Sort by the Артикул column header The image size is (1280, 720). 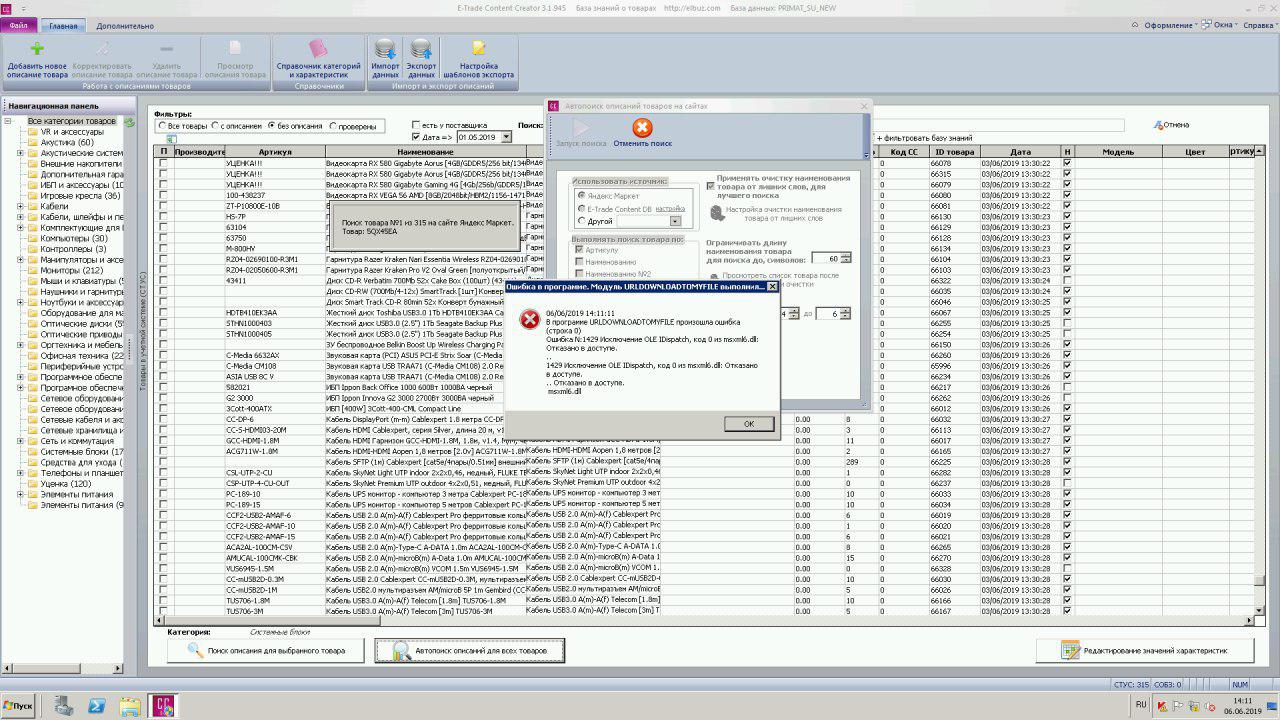click(x=275, y=152)
